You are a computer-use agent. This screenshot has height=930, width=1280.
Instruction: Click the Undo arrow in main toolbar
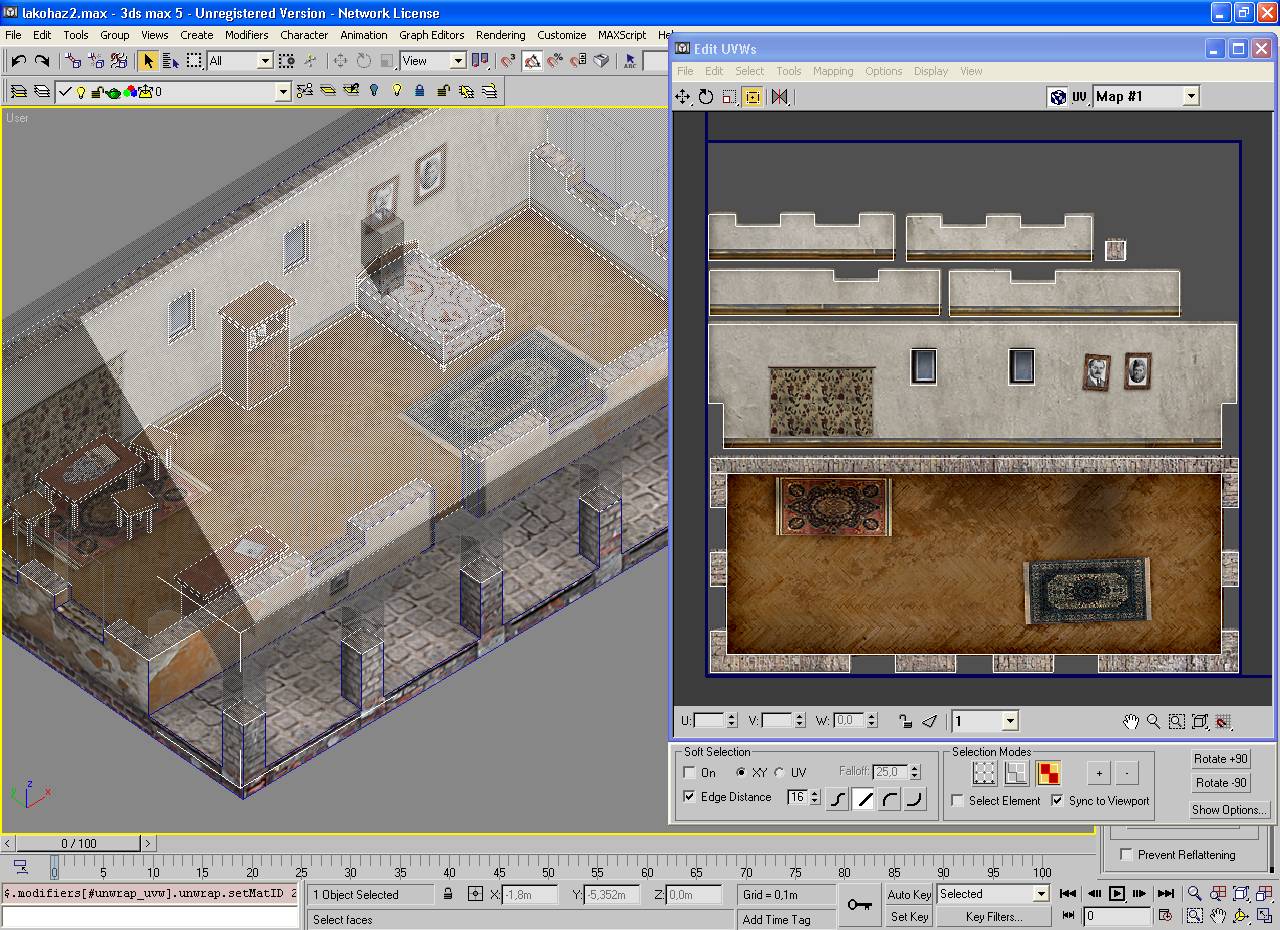[x=18, y=61]
